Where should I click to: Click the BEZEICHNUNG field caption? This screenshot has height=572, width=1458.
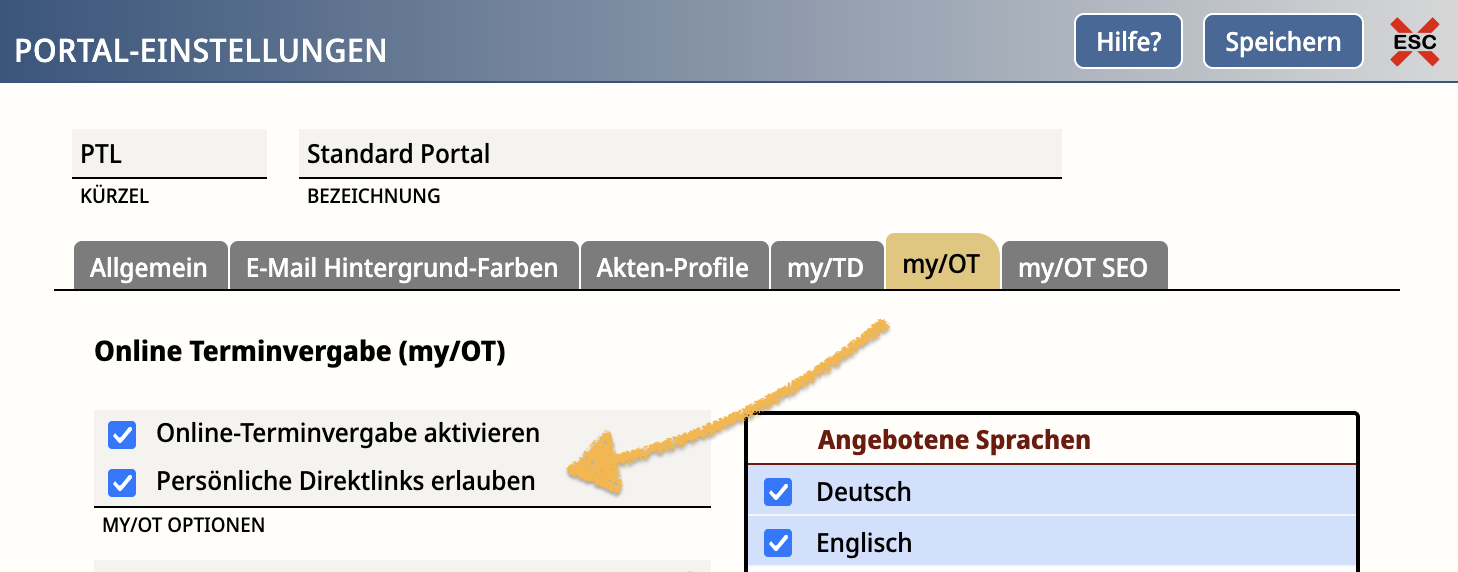tap(373, 197)
